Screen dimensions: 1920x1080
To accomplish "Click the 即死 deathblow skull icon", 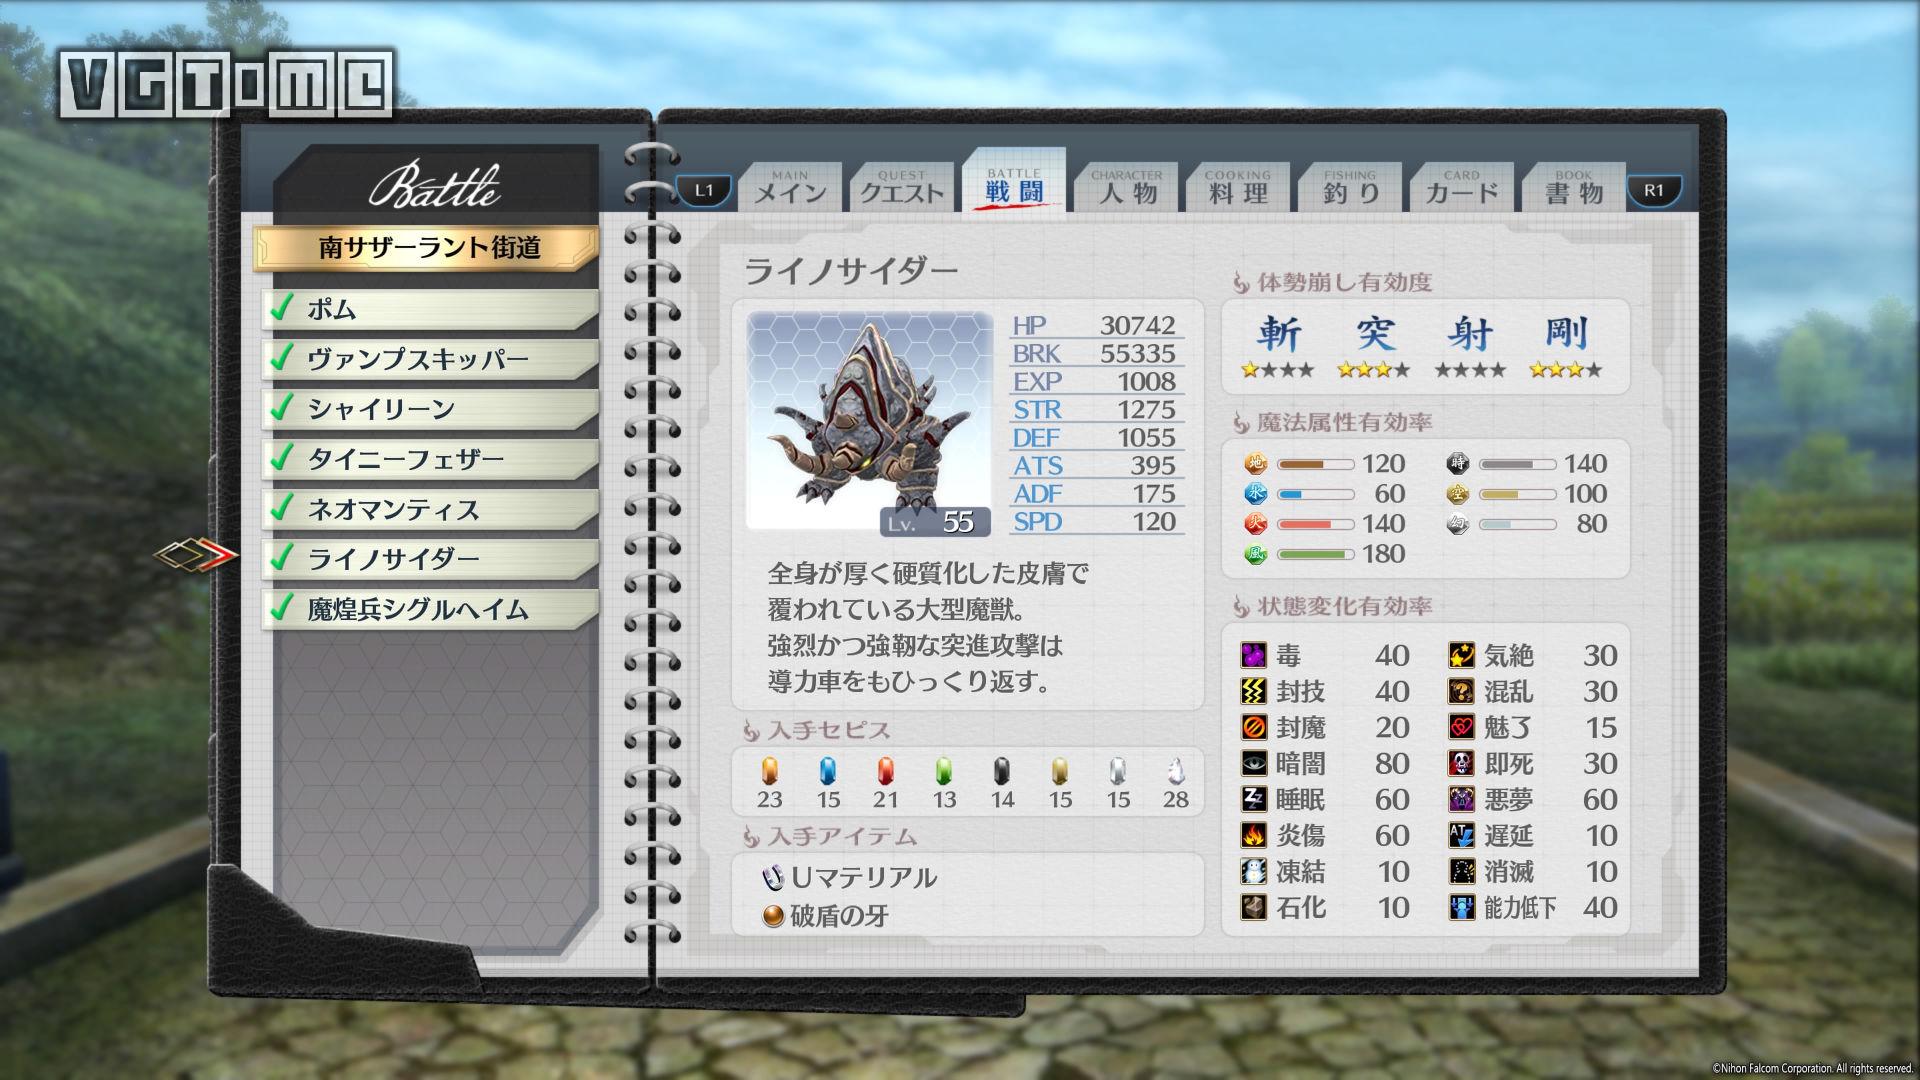I will pos(1461,764).
